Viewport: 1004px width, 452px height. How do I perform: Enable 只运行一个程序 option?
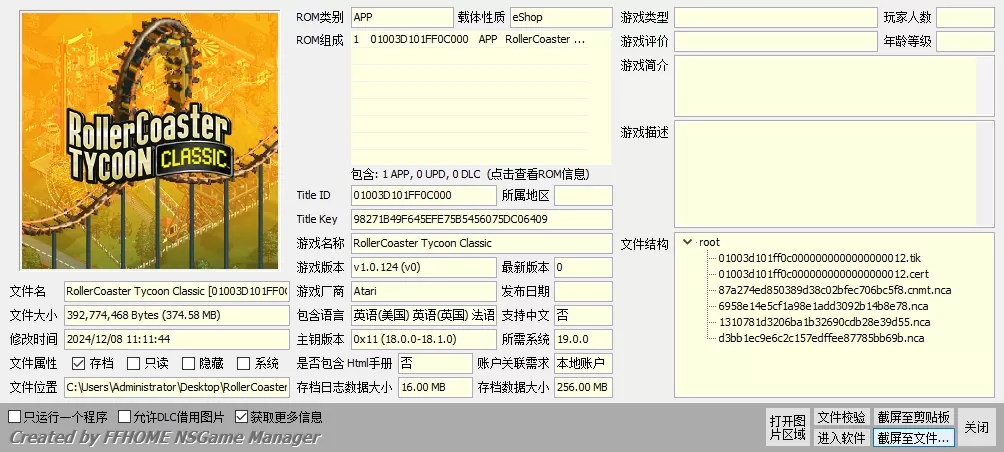pyautogui.click(x=15, y=417)
